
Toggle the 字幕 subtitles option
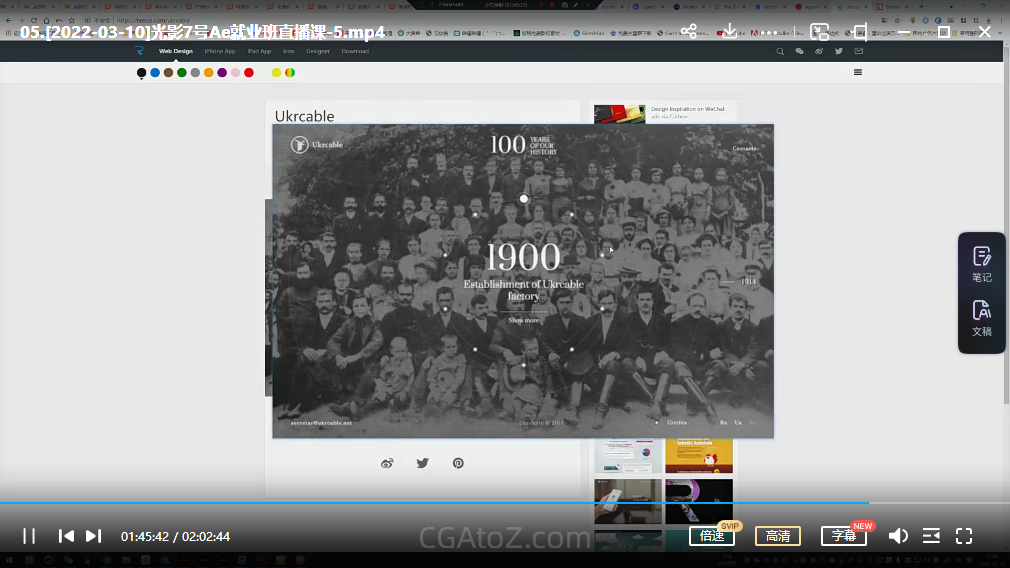click(844, 536)
